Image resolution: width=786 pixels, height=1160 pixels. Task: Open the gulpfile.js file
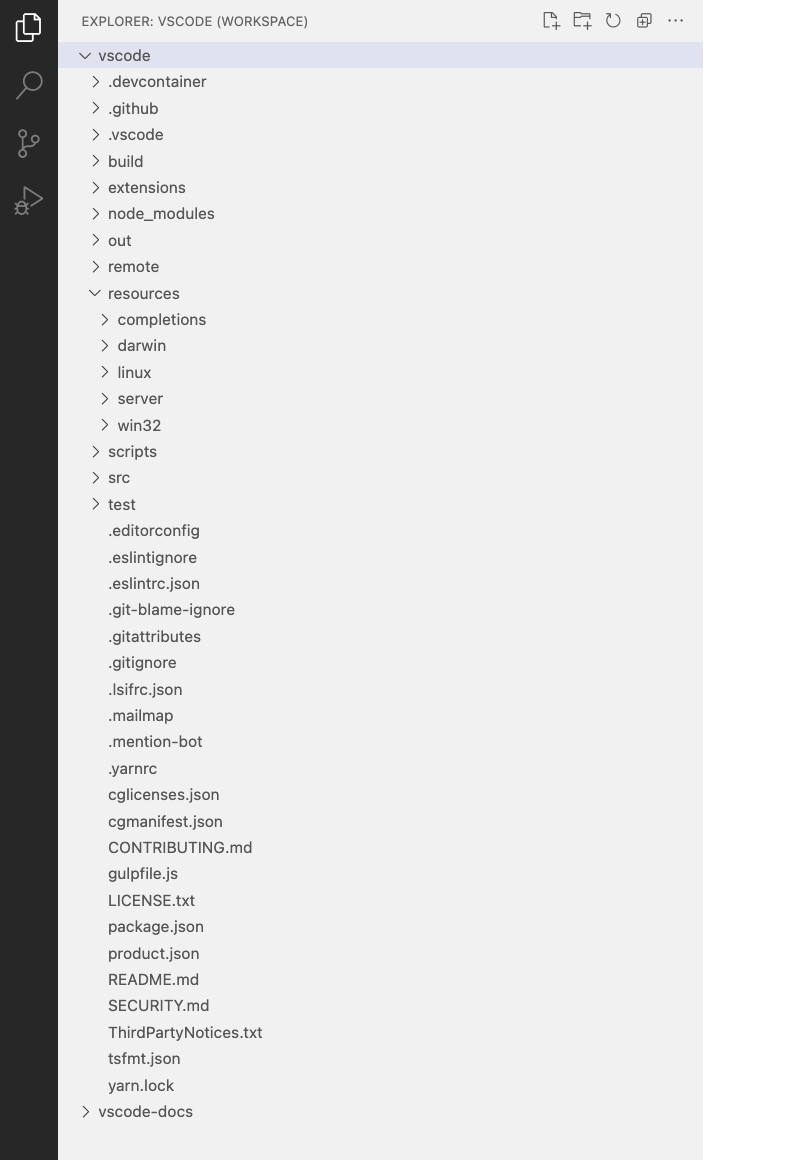pyautogui.click(x=143, y=873)
